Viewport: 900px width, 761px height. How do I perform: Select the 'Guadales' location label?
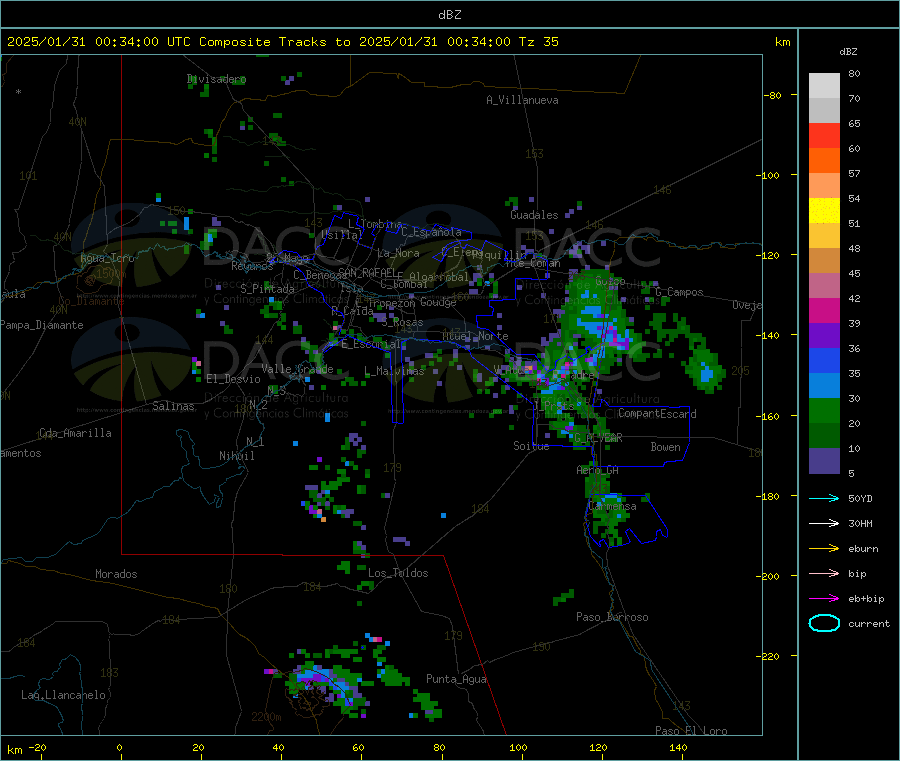pos(534,215)
